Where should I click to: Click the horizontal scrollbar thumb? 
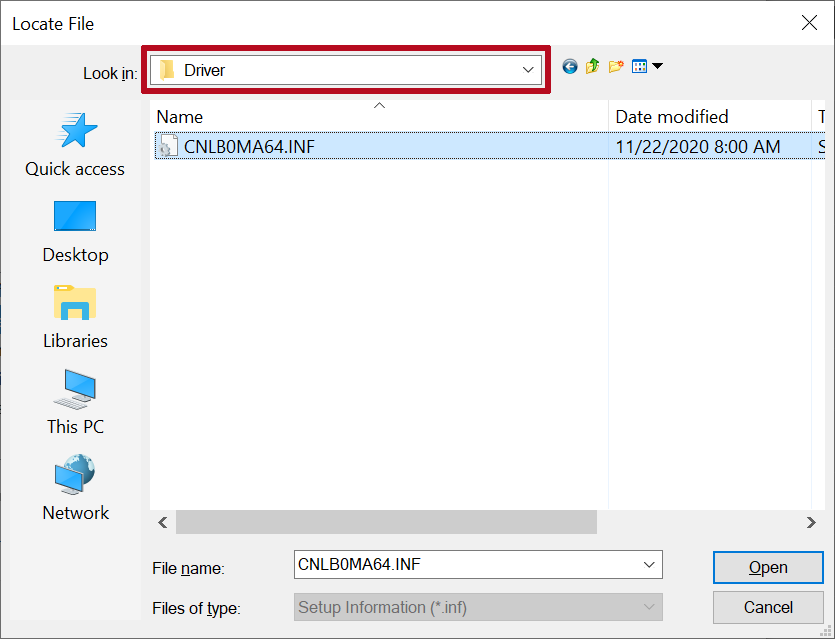point(386,522)
